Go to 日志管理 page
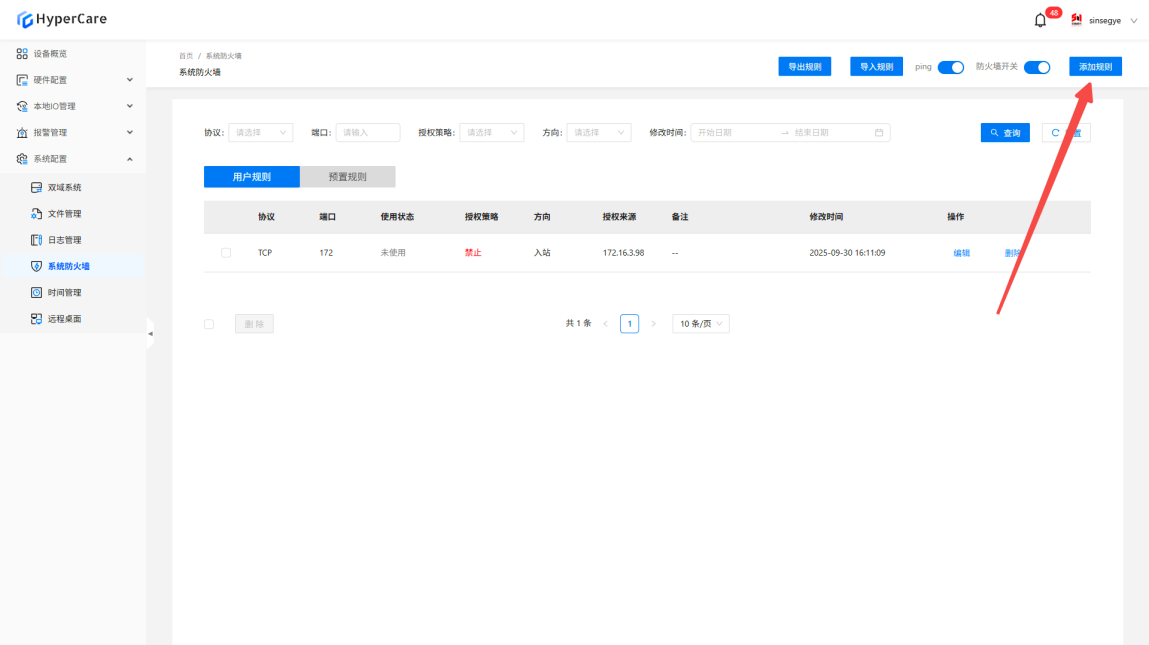The width and height of the screenshot is (1149, 645). tap(64, 240)
